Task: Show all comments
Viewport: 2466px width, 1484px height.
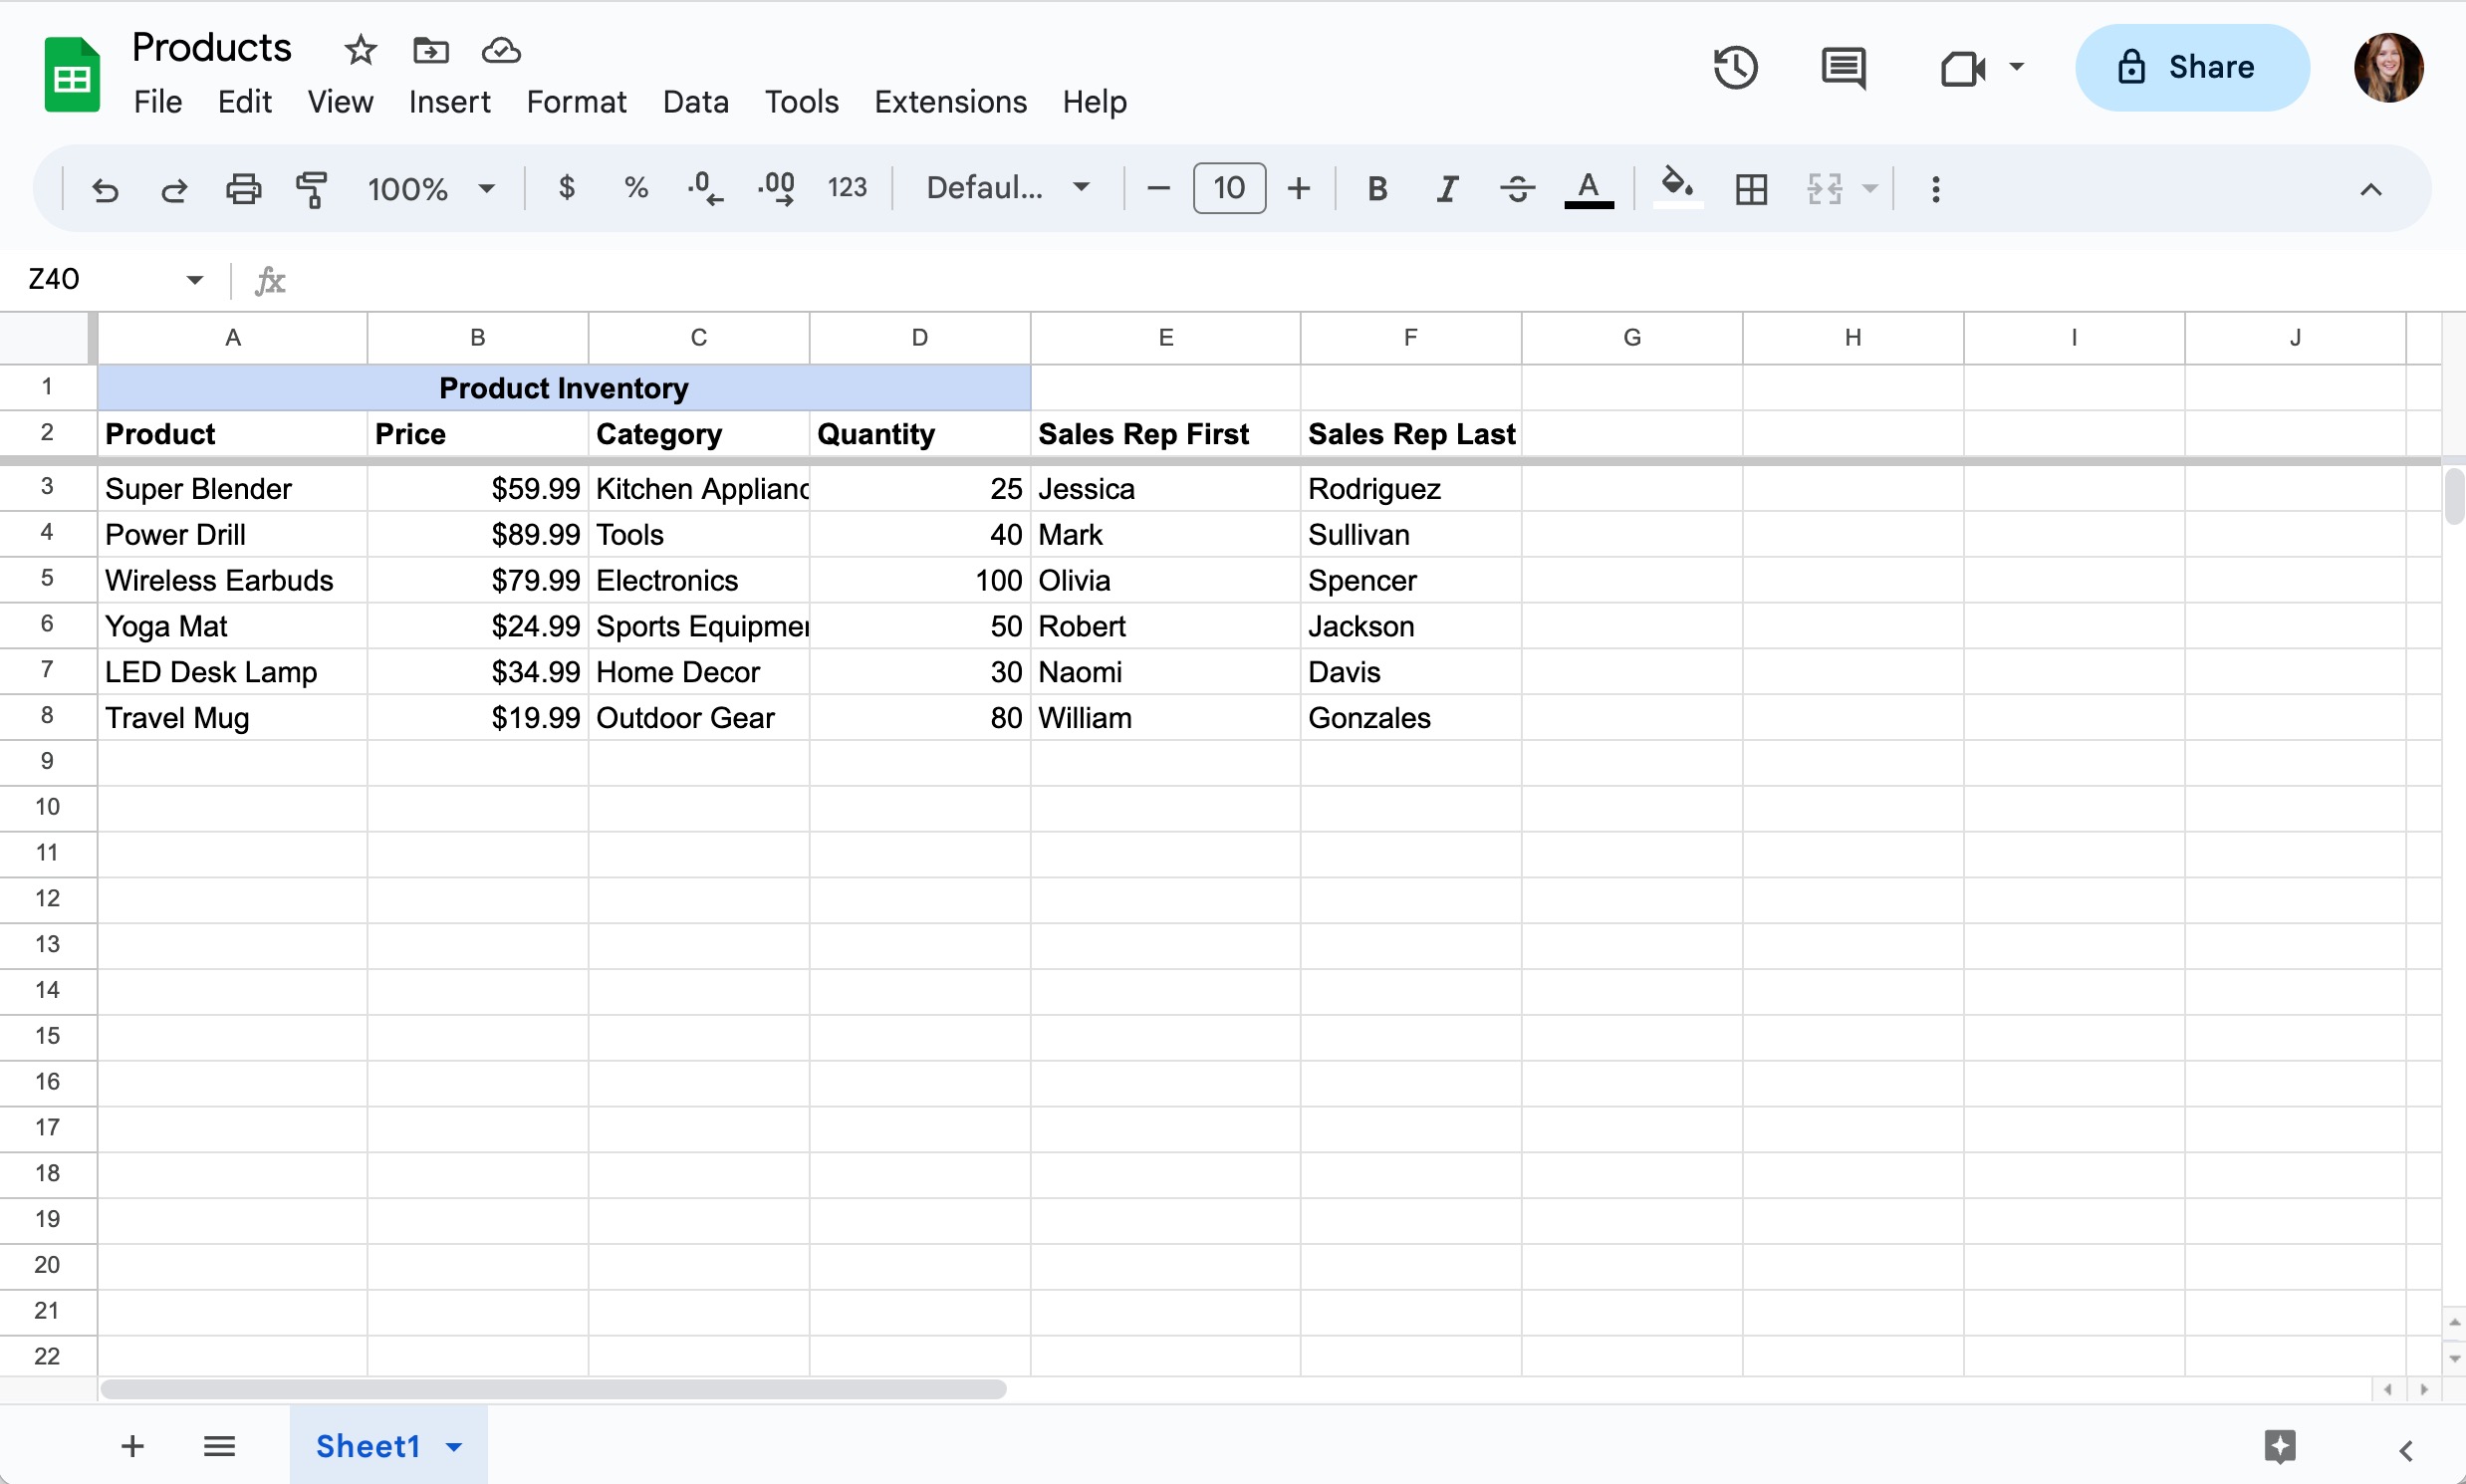Action: (x=1842, y=67)
